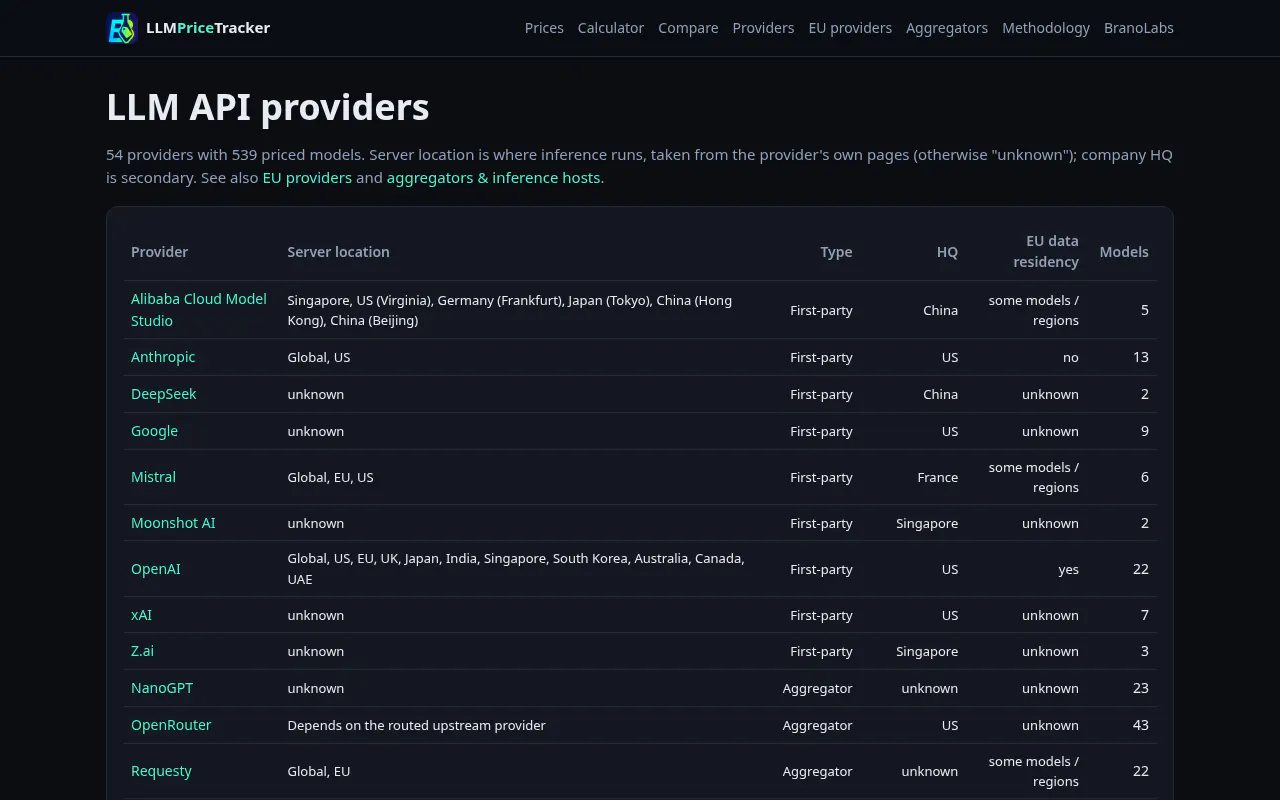The image size is (1280, 800).
Task: Open the Calculator nav item
Action: point(611,28)
